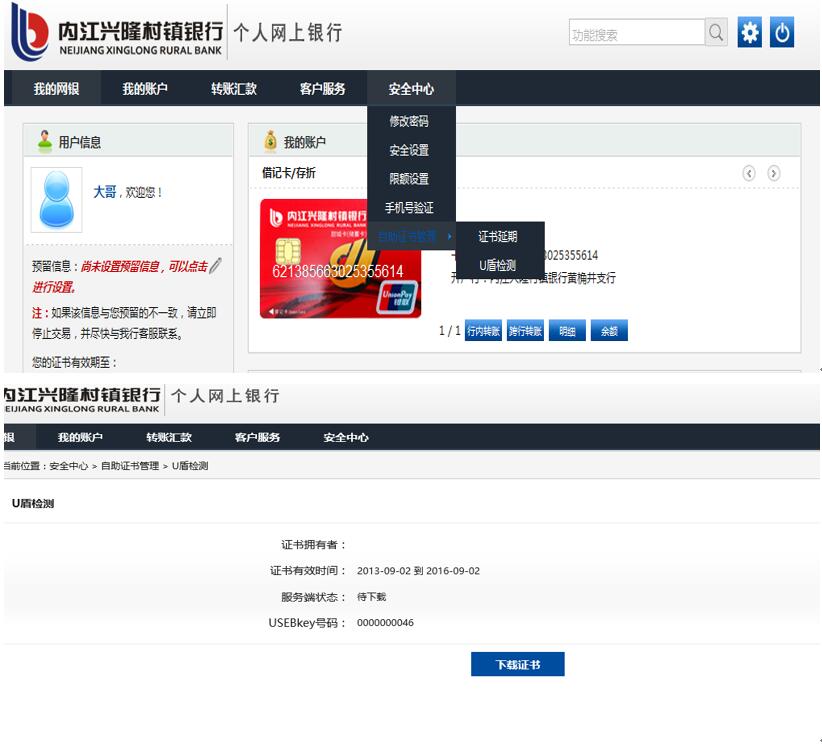Click the money bag icon beside 我的账户
The width and height of the screenshot is (822, 745).
pyautogui.click(x=271, y=141)
